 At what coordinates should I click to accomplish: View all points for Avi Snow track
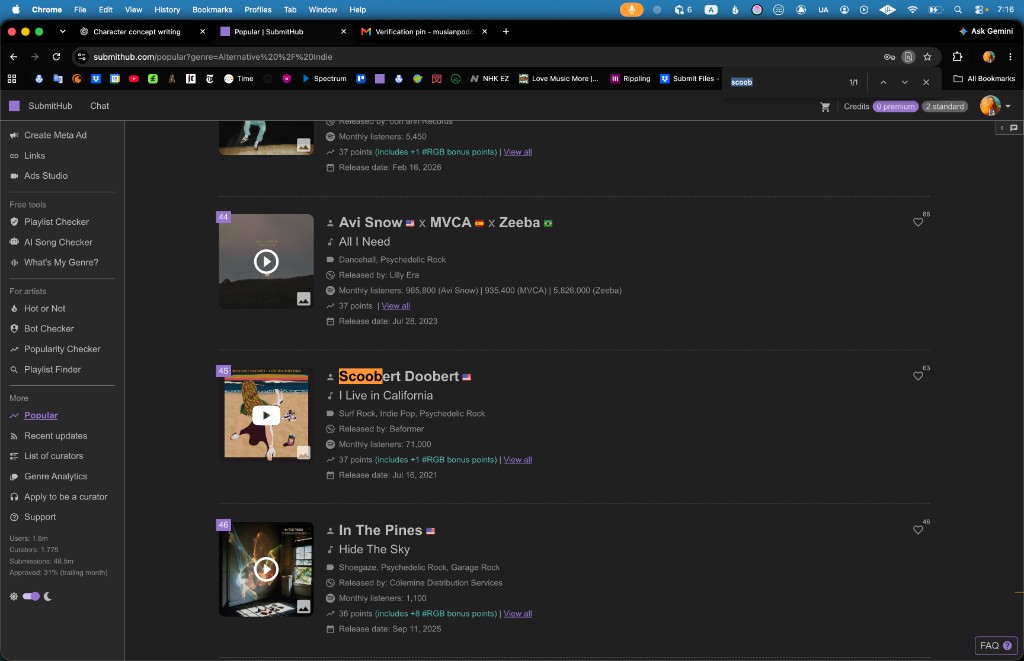click(x=395, y=306)
